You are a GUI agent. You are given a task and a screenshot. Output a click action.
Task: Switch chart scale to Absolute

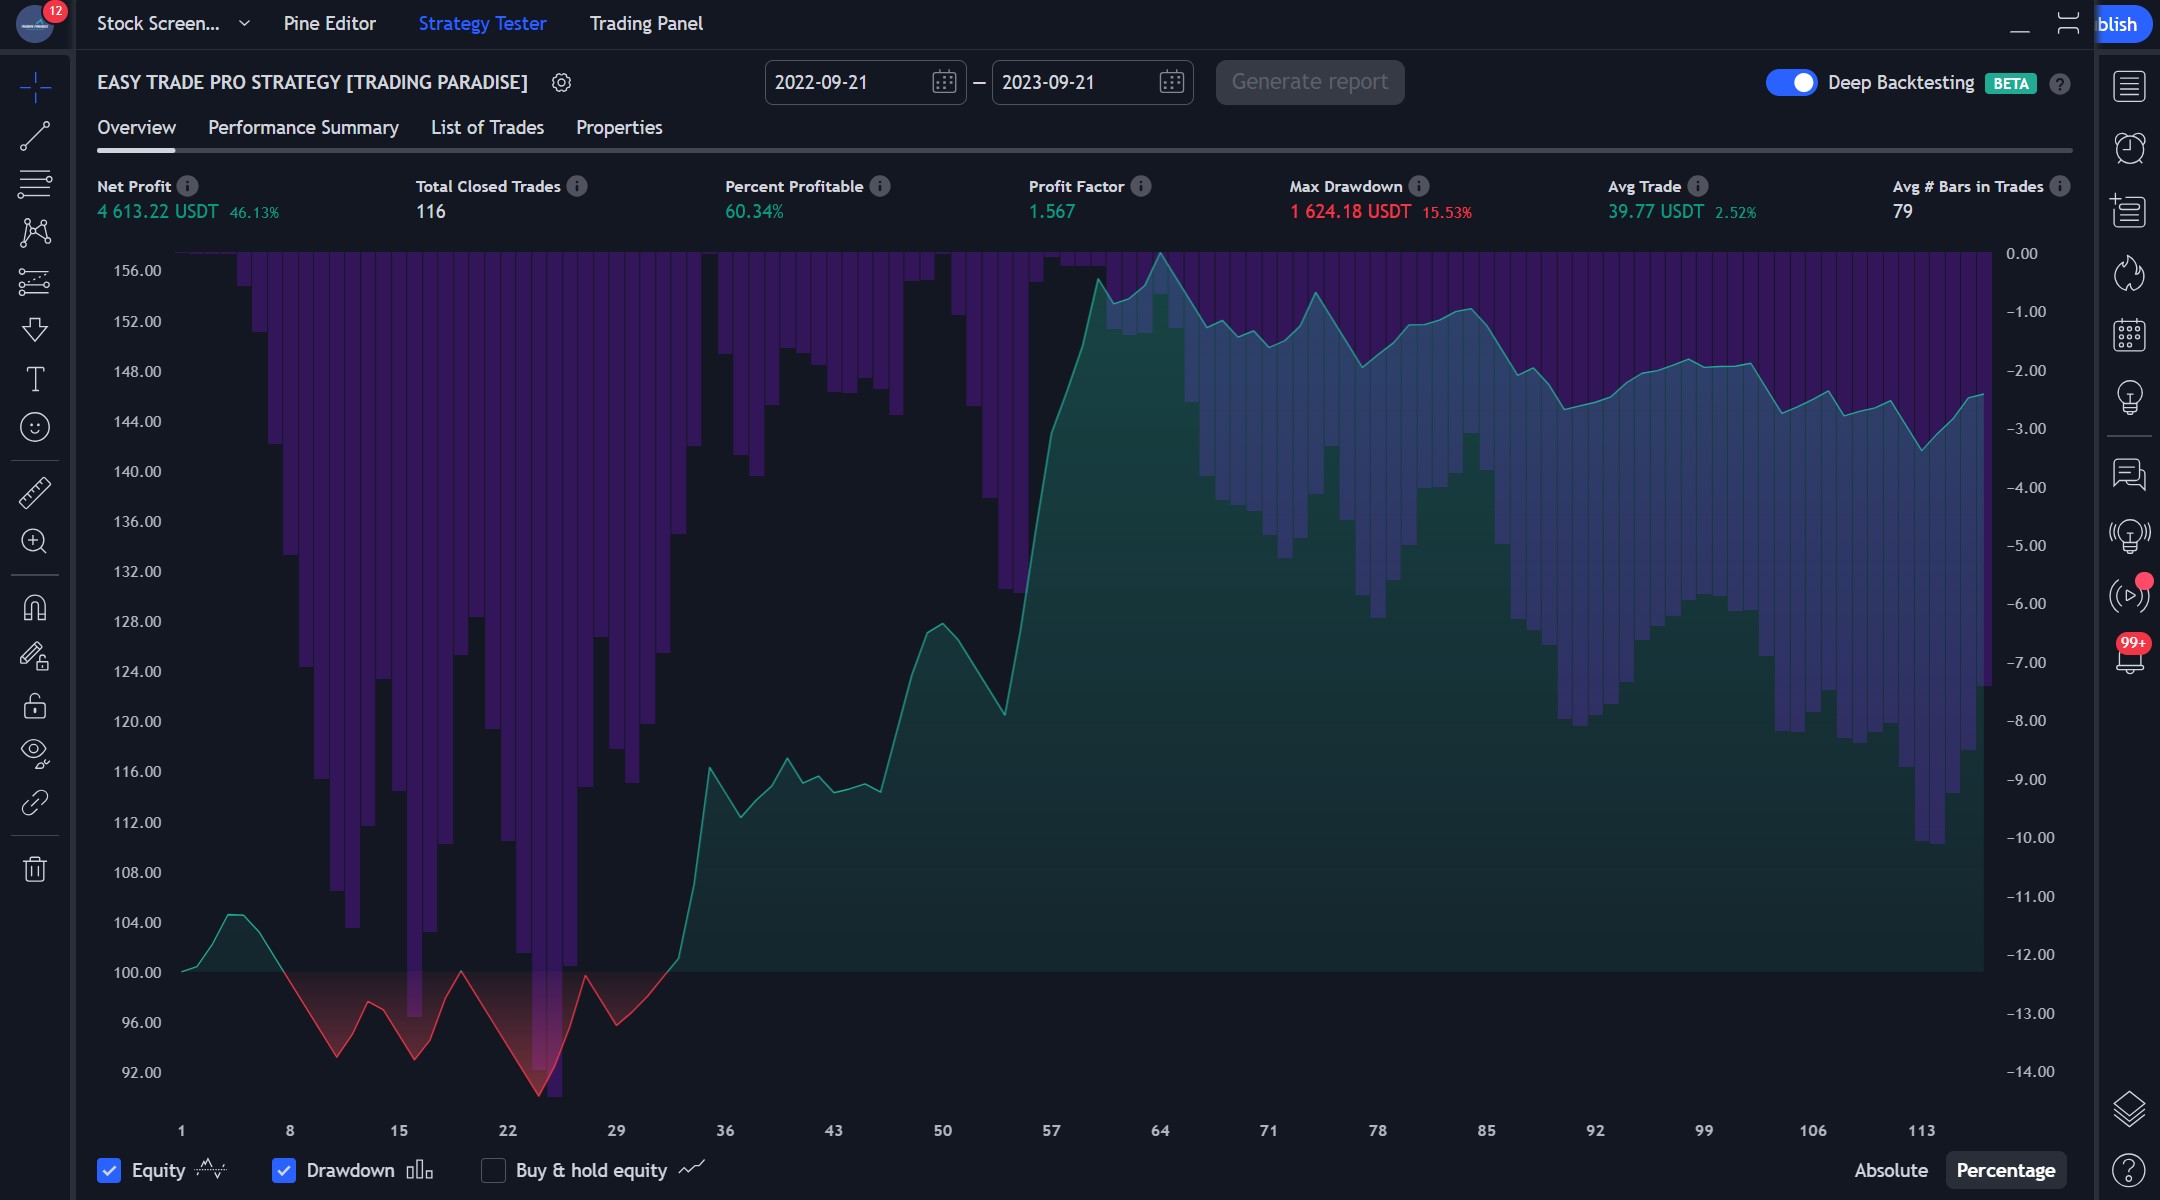click(x=1890, y=1170)
